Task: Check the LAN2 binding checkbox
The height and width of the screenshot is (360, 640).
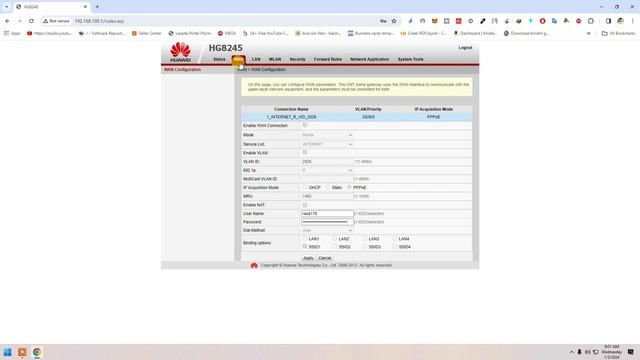Action: 334,238
